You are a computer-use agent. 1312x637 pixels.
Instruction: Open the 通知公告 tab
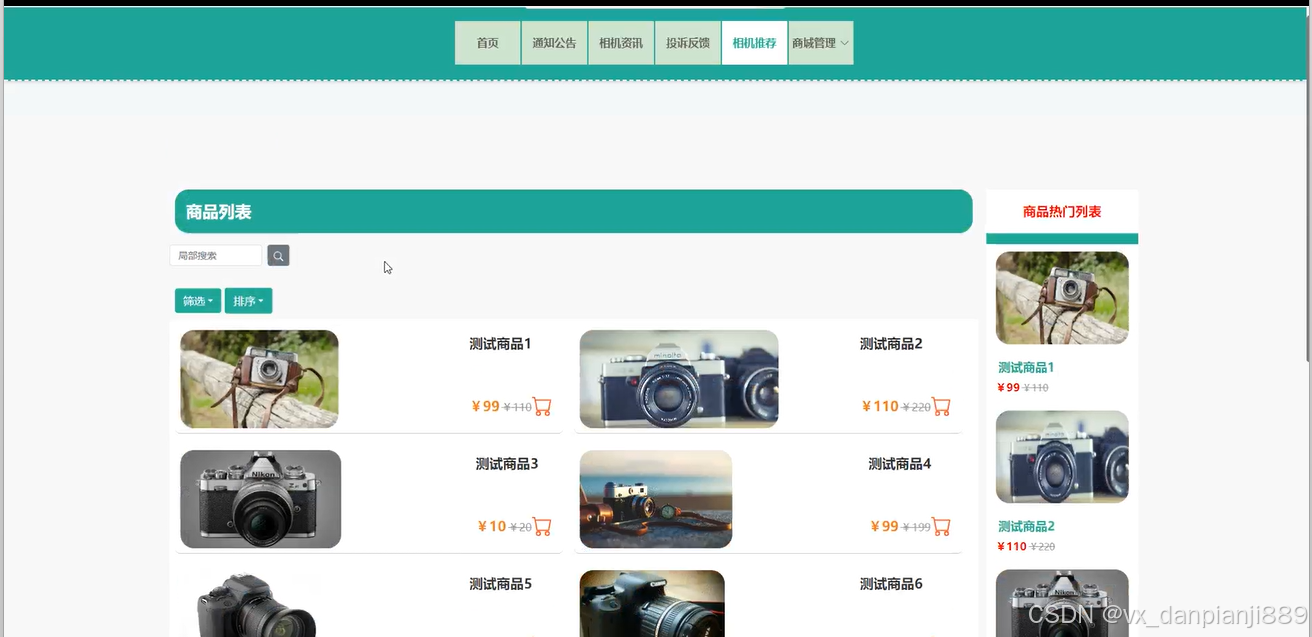554,43
